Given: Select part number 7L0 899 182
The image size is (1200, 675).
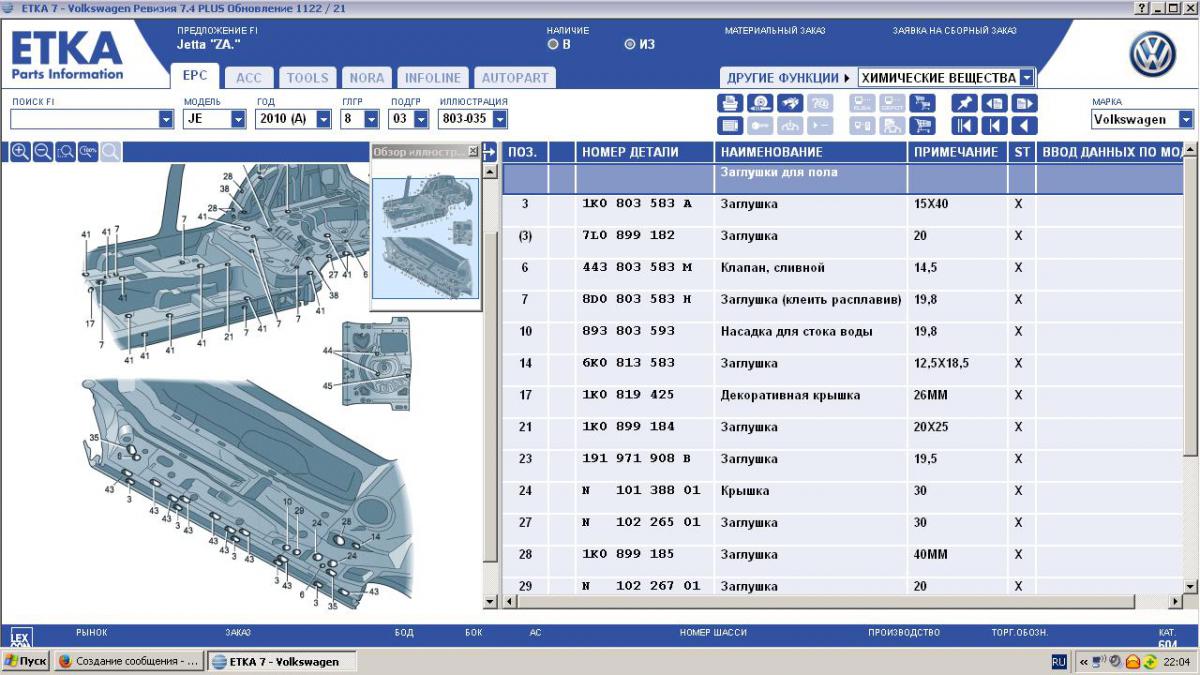Looking at the screenshot, I should [628, 236].
